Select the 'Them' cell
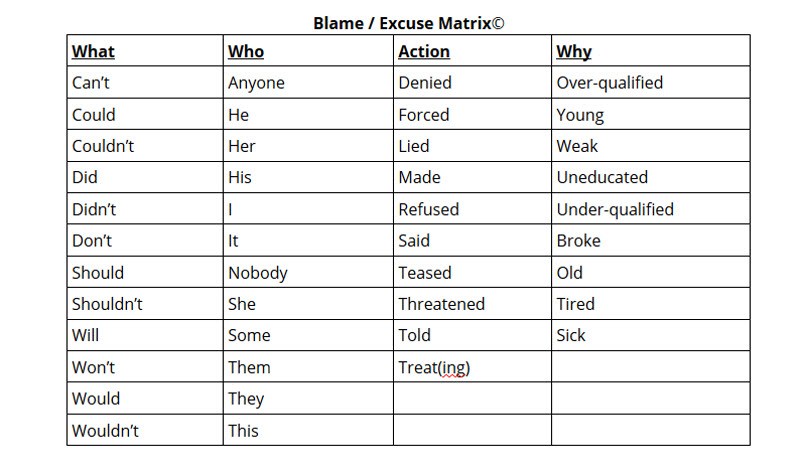The image size is (800, 476). [x=249, y=368]
